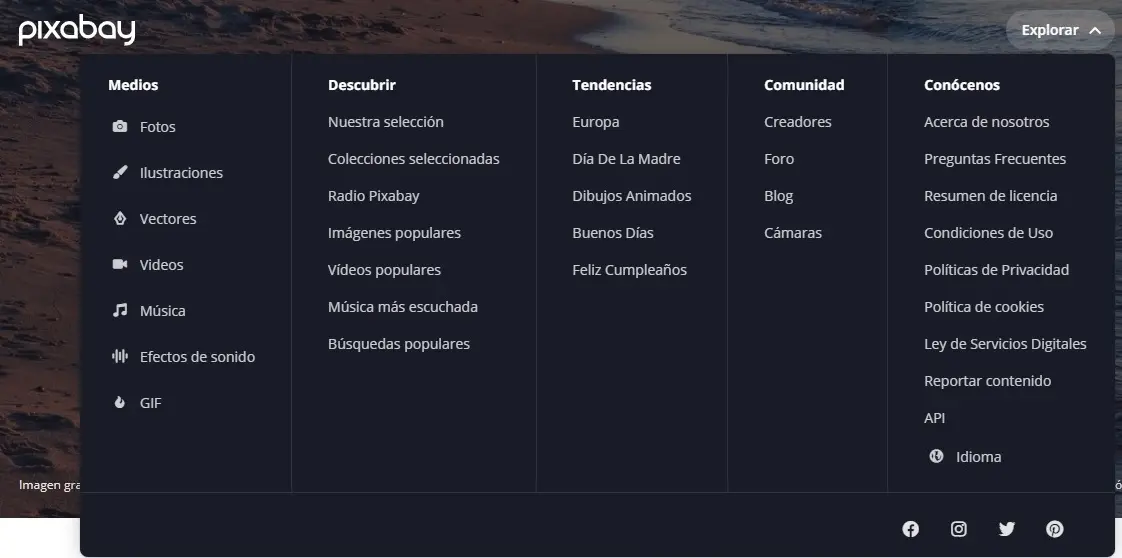Open Condiciones de Uso

coord(988,233)
